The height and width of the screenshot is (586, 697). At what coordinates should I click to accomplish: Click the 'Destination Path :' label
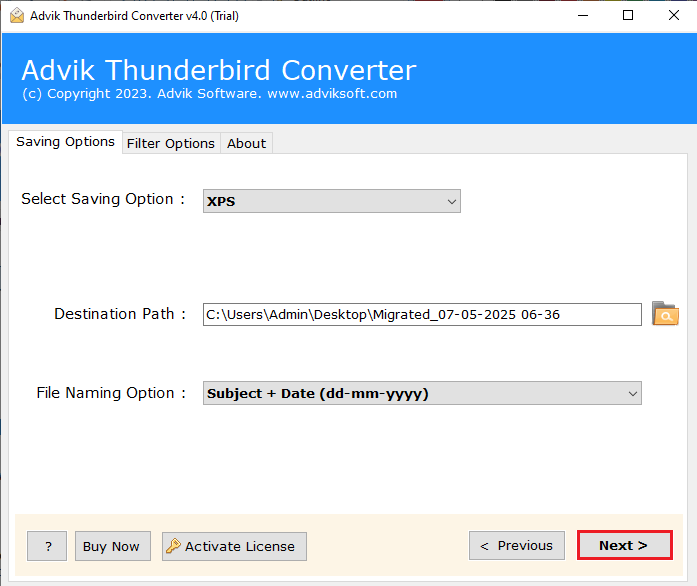click(x=120, y=314)
